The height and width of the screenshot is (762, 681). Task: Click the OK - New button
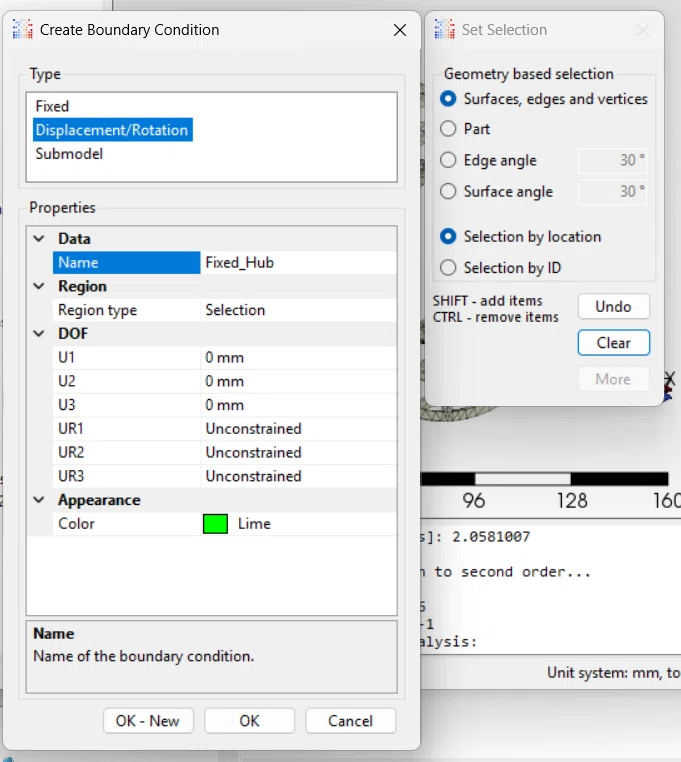[x=148, y=721]
